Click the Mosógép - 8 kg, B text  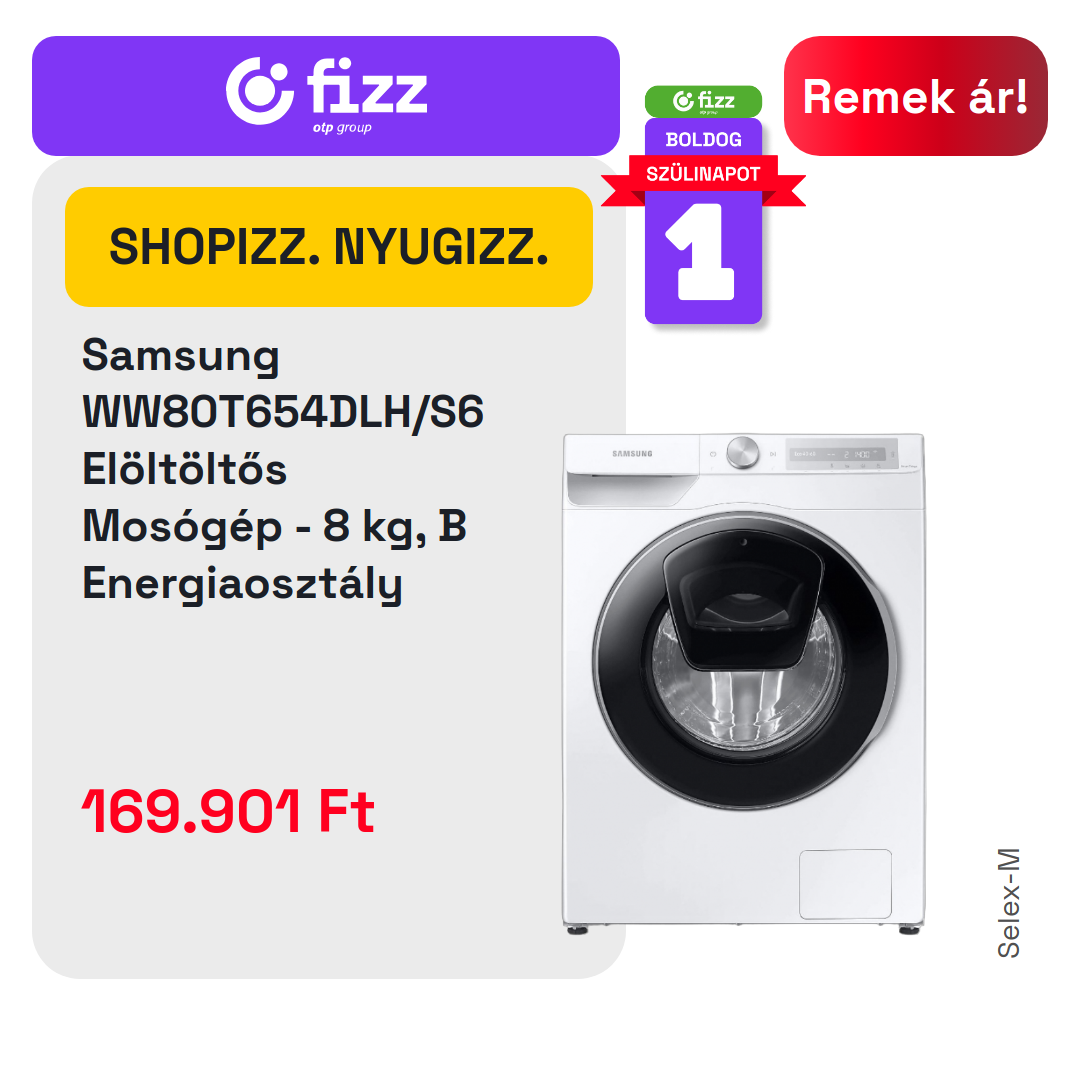(x=274, y=527)
